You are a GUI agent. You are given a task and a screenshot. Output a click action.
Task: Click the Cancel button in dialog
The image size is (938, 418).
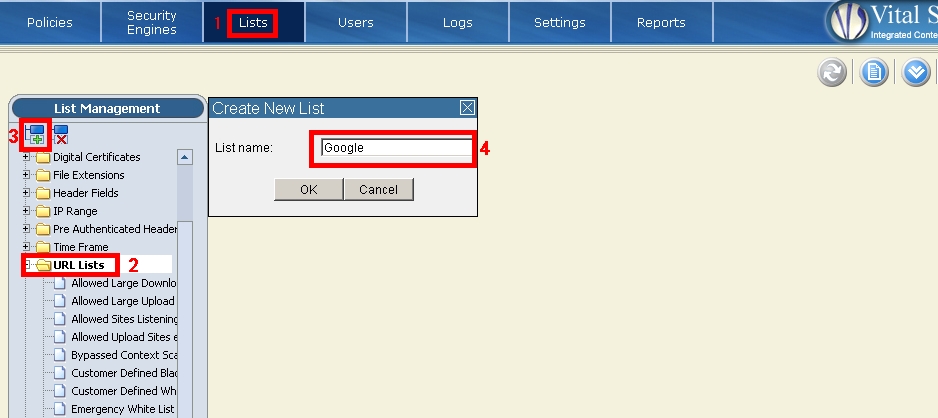[378, 190]
